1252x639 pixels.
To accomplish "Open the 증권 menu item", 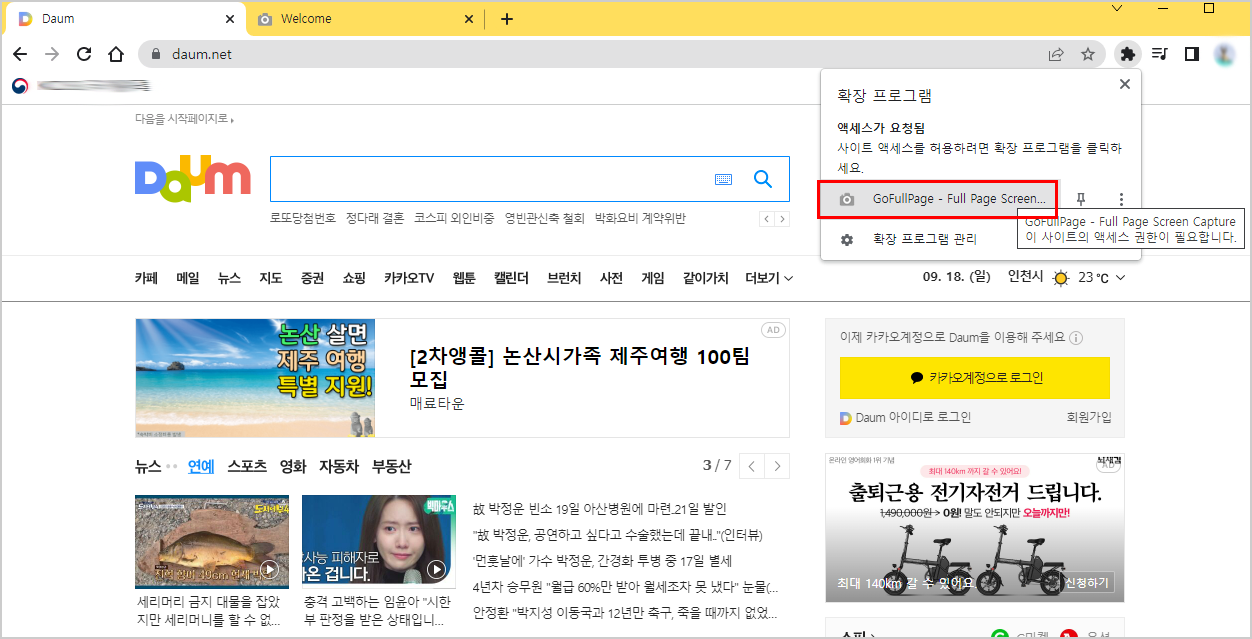I will coord(312,278).
